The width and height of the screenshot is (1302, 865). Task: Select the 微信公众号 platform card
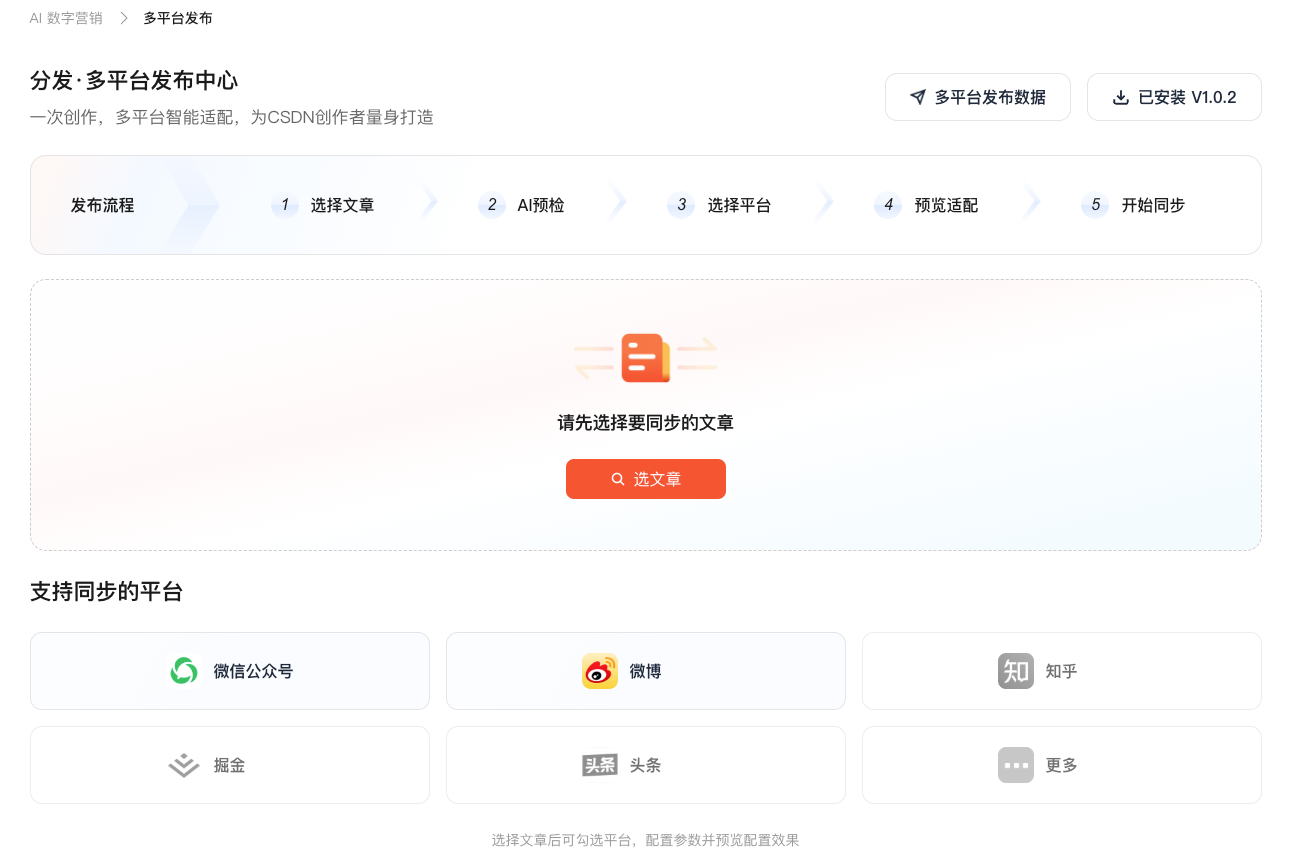point(230,671)
